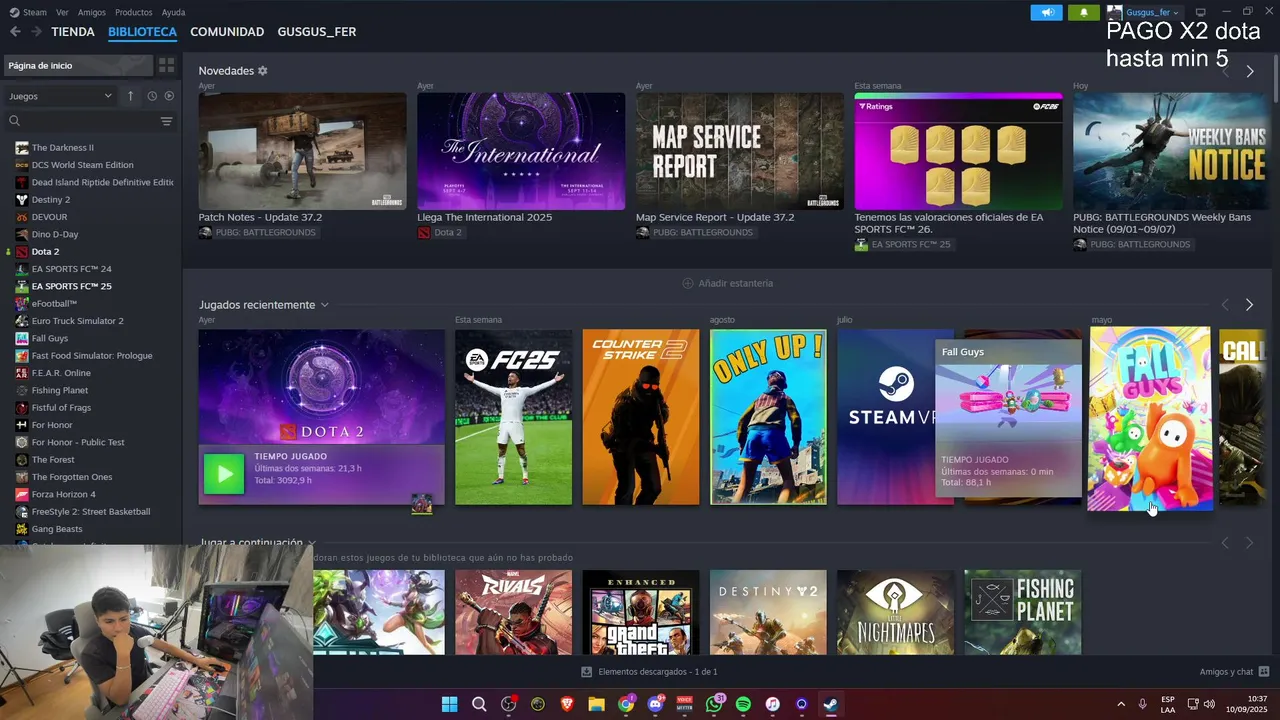Viewport: 1280px width, 720px height.
Task: Open the Little Nightmares cover
Action: pyautogui.click(x=895, y=612)
